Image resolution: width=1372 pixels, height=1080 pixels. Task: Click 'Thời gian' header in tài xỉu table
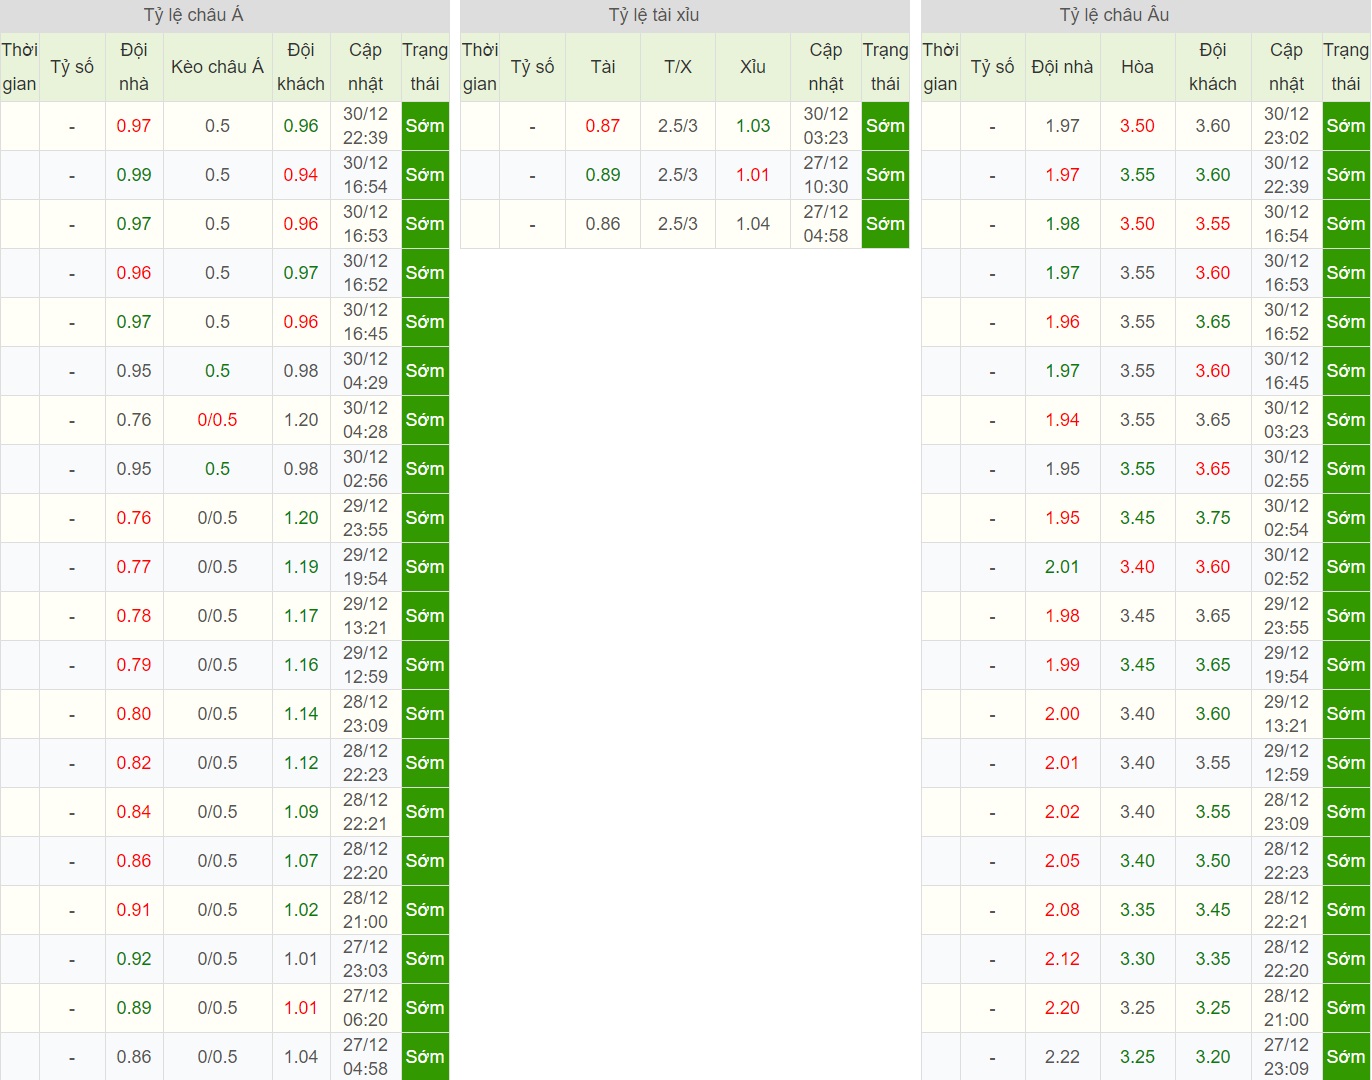click(x=480, y=67)
